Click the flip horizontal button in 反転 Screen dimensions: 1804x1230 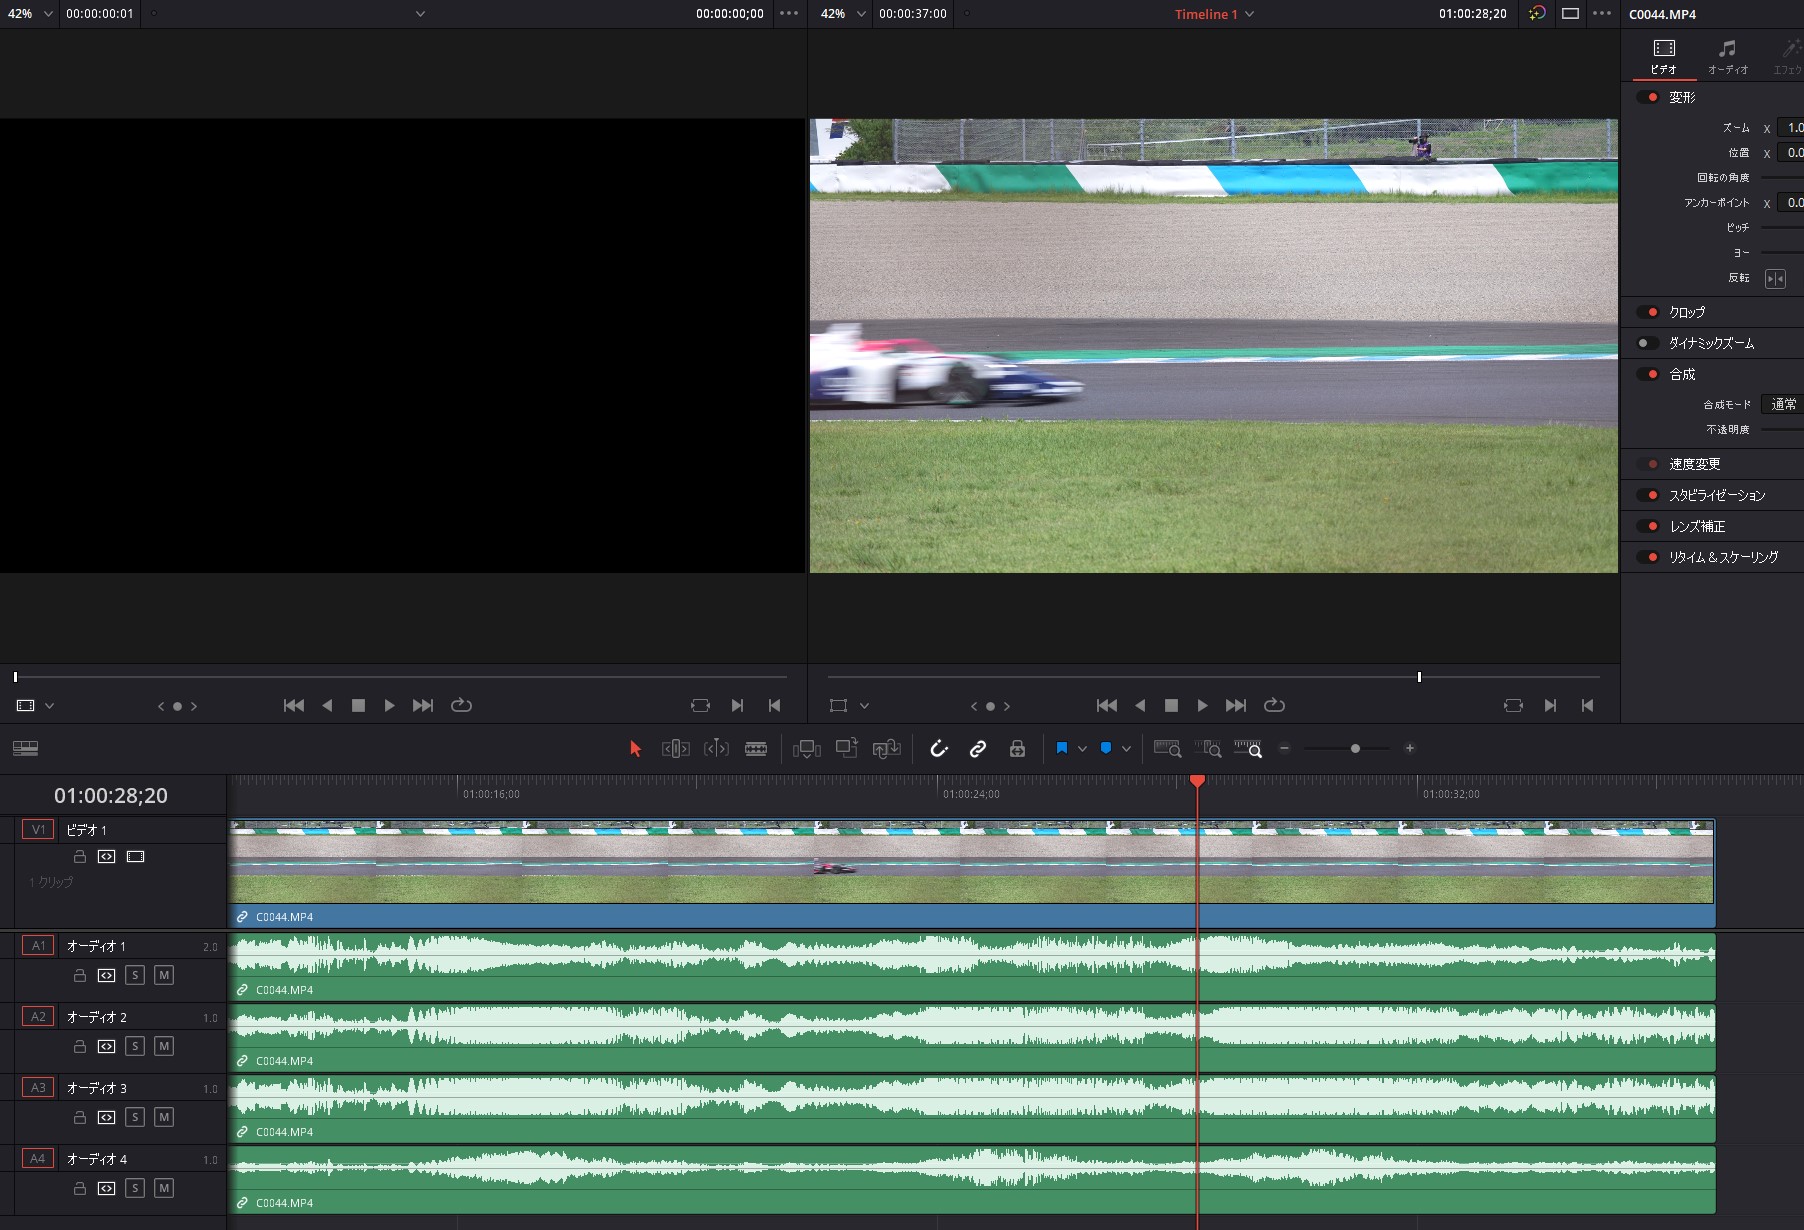pyautogui.click(x=1775, y=279)
